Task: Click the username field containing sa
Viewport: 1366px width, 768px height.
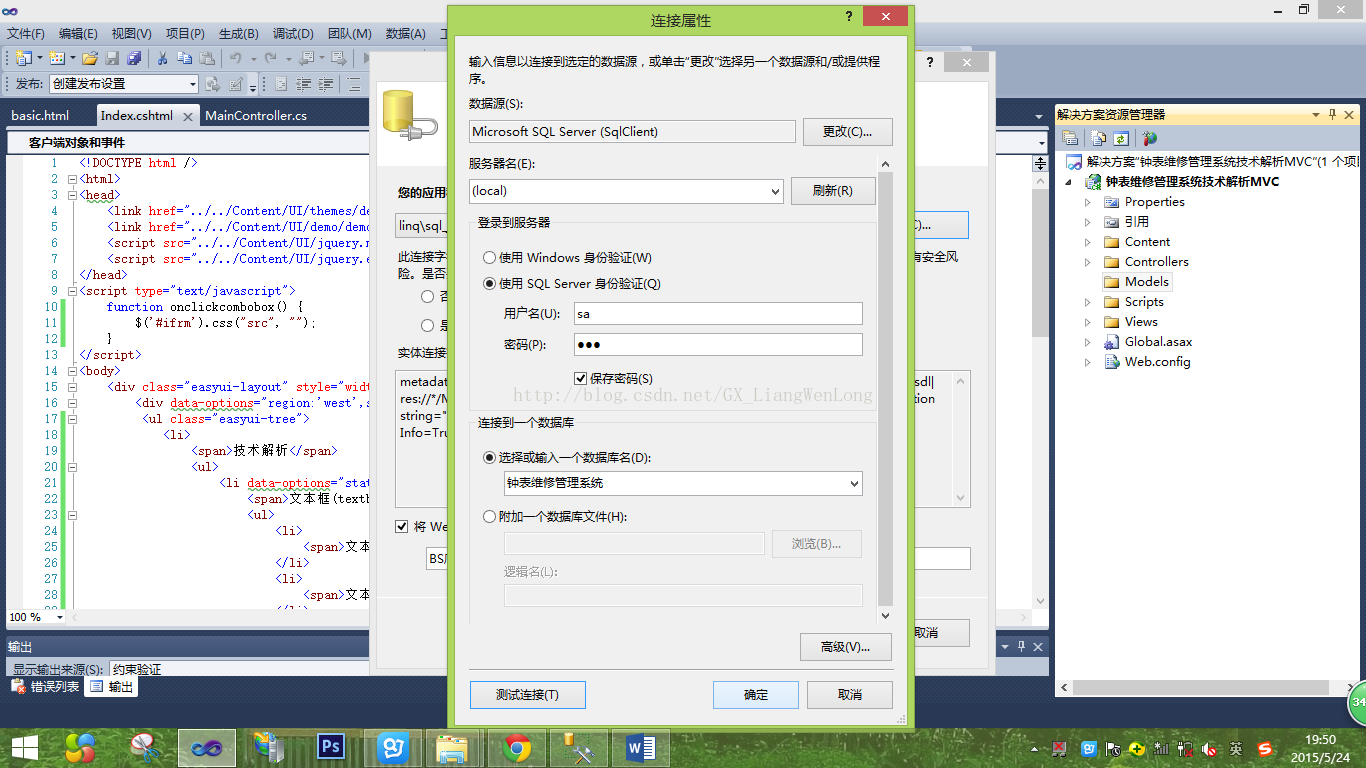Action: [x=718, y=314]
